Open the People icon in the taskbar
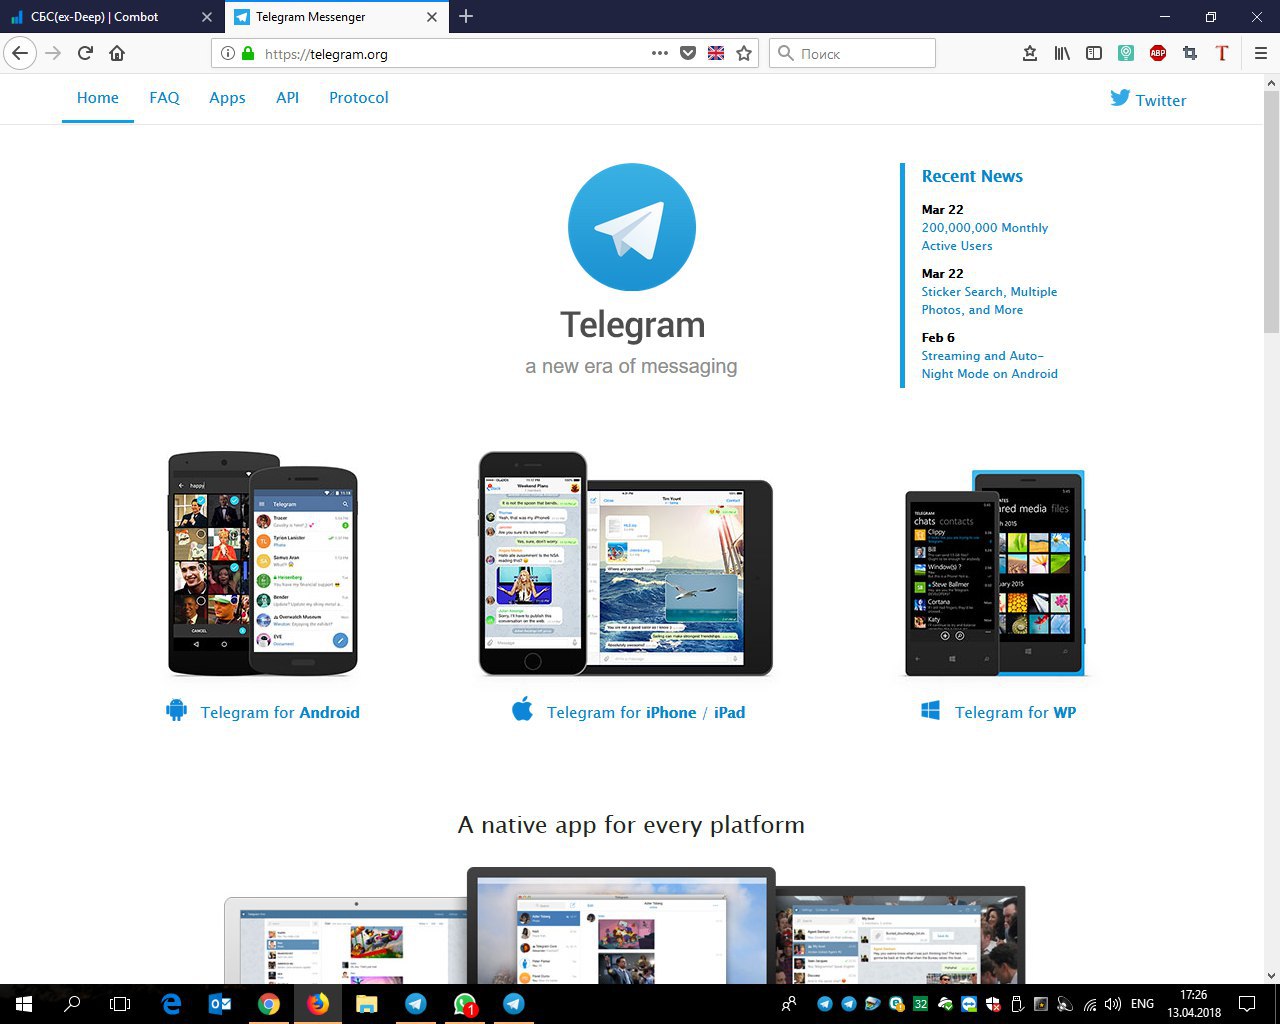Image resolution: width=1280 pixels, height=1024 pixels. coord(789,1003)
